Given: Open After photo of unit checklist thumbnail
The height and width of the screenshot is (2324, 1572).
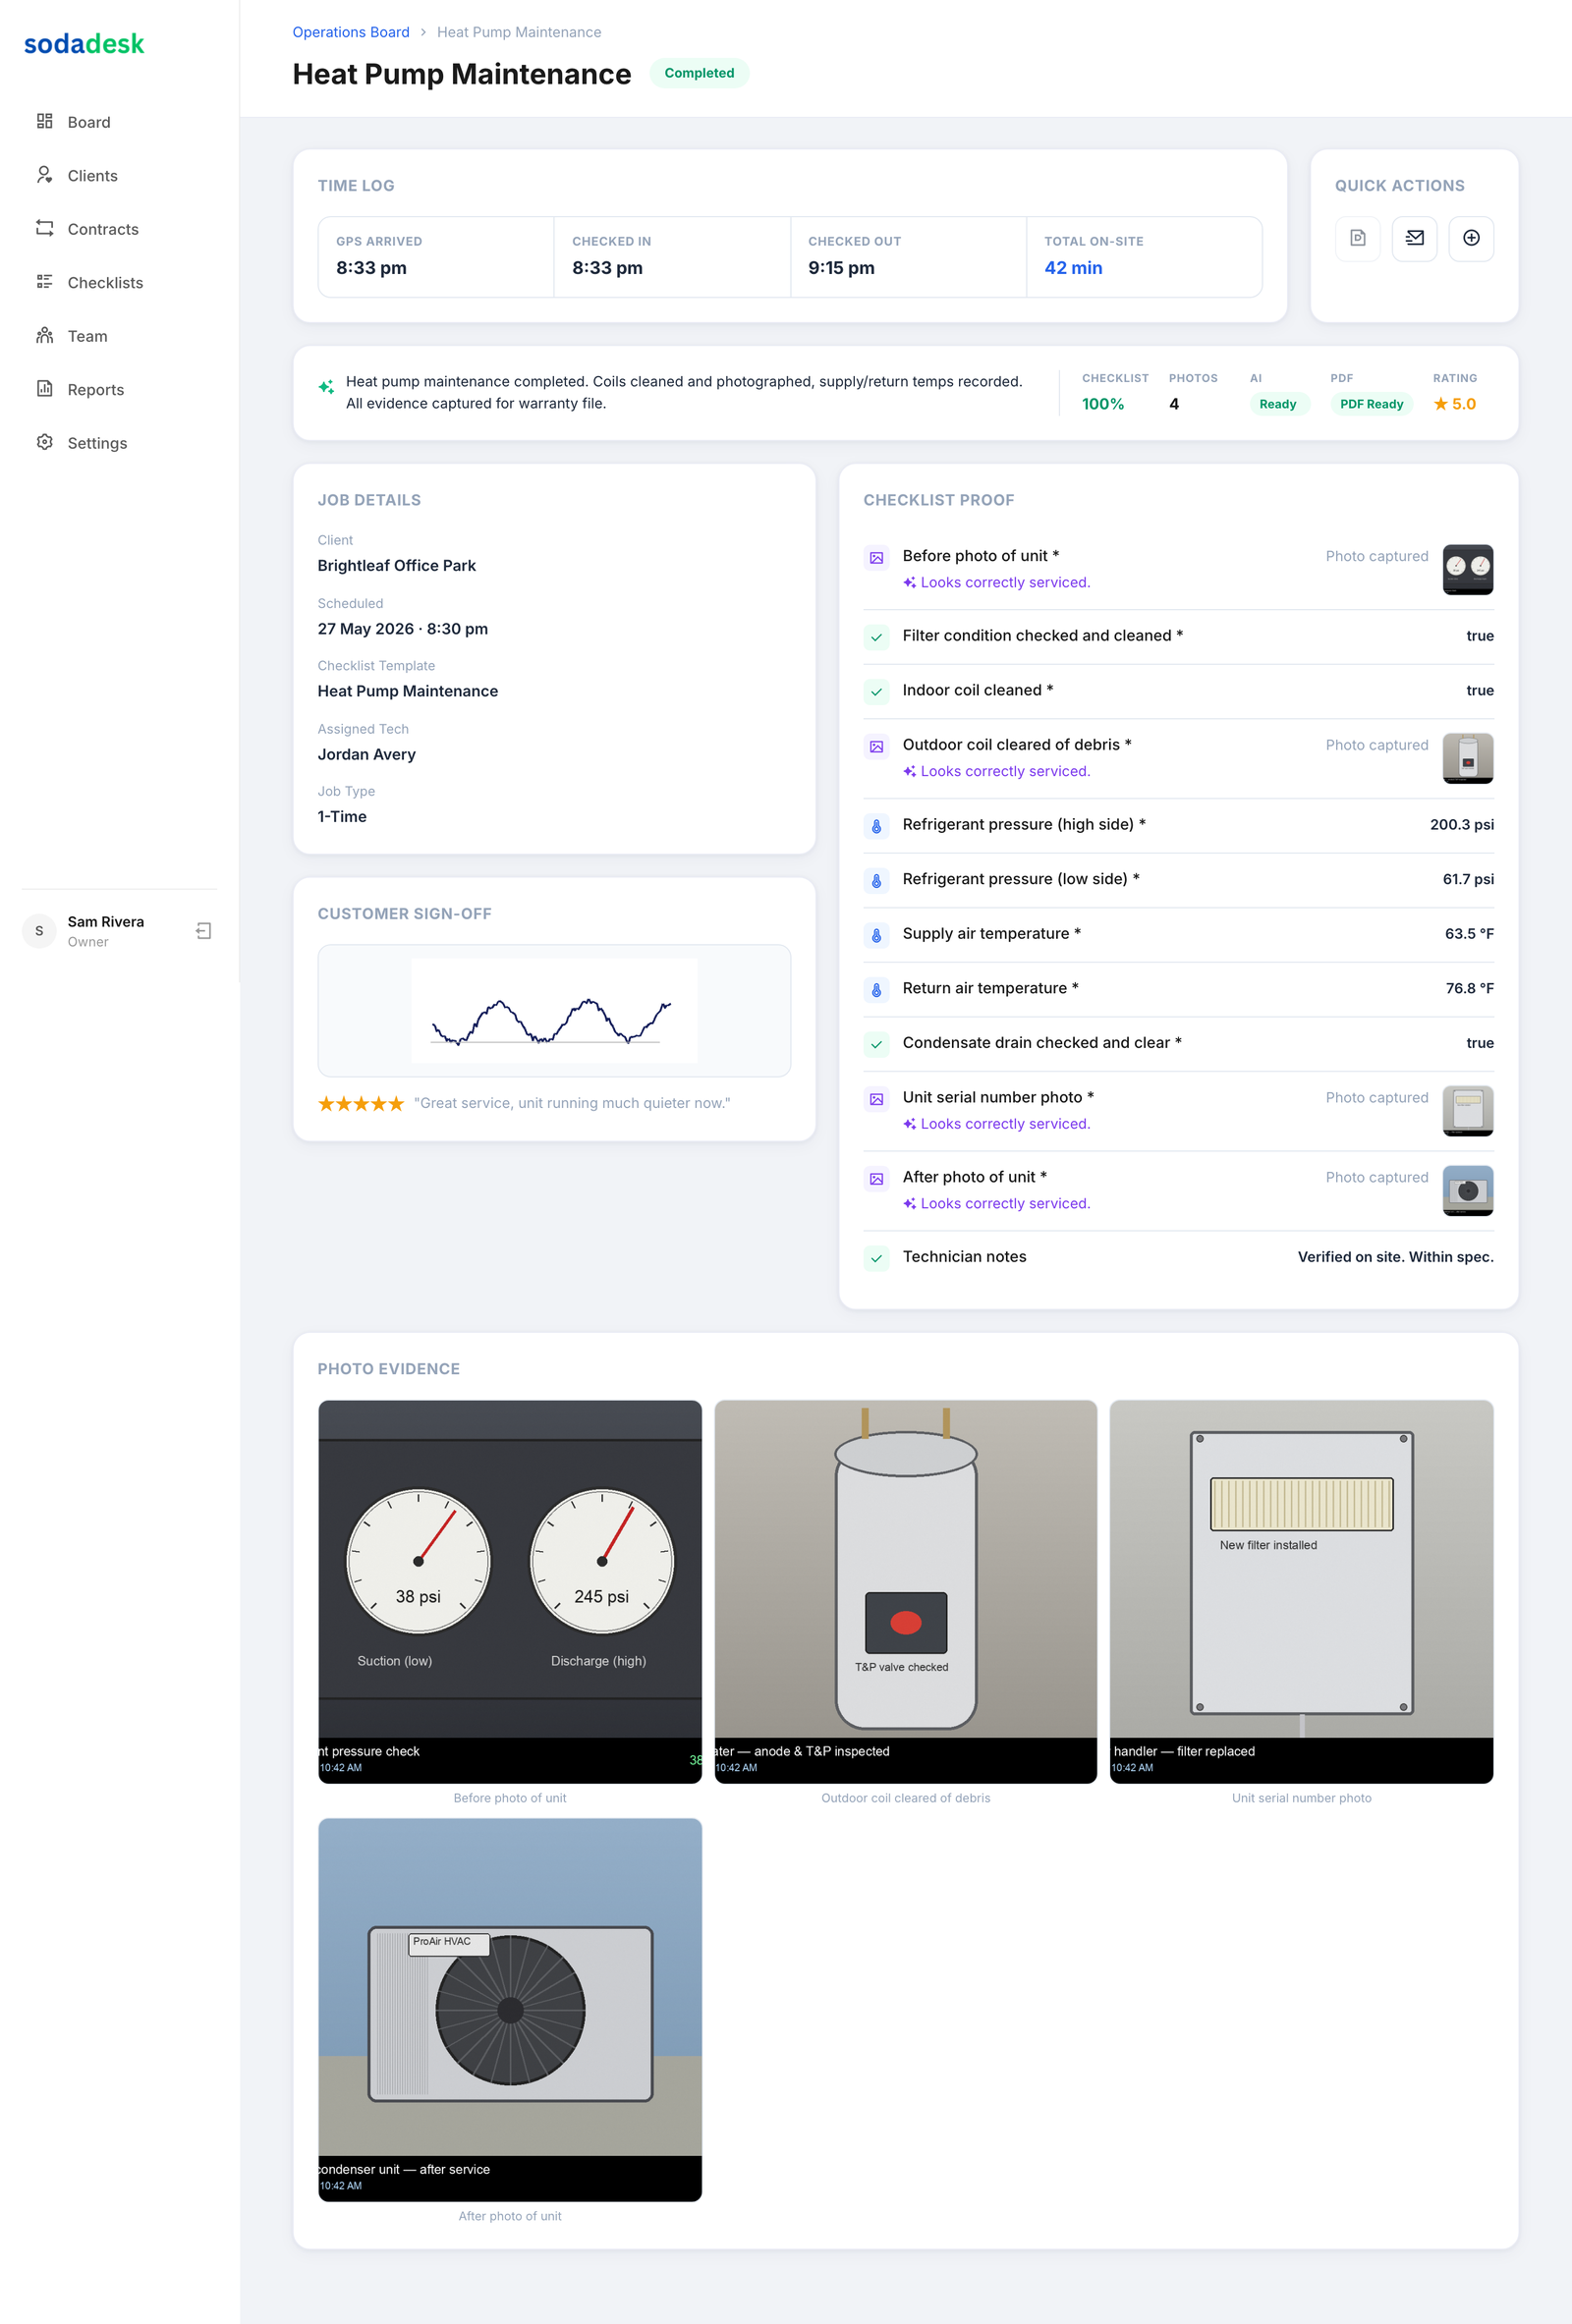Looking at the screenshot, I should click(x=1467, y=1190).
